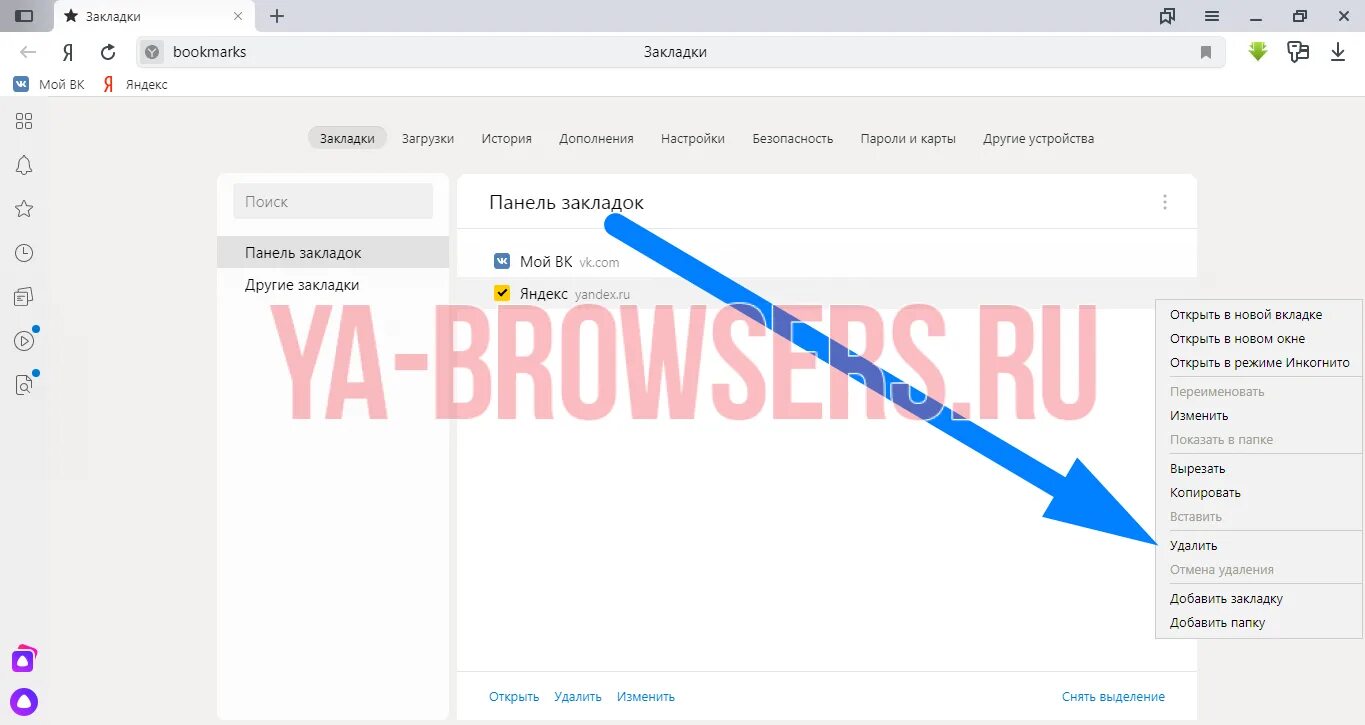The height and width of the screenshot is (725, 1365).
Task: Choose Изменить in the context menu
Action: tap(1199, 415)
